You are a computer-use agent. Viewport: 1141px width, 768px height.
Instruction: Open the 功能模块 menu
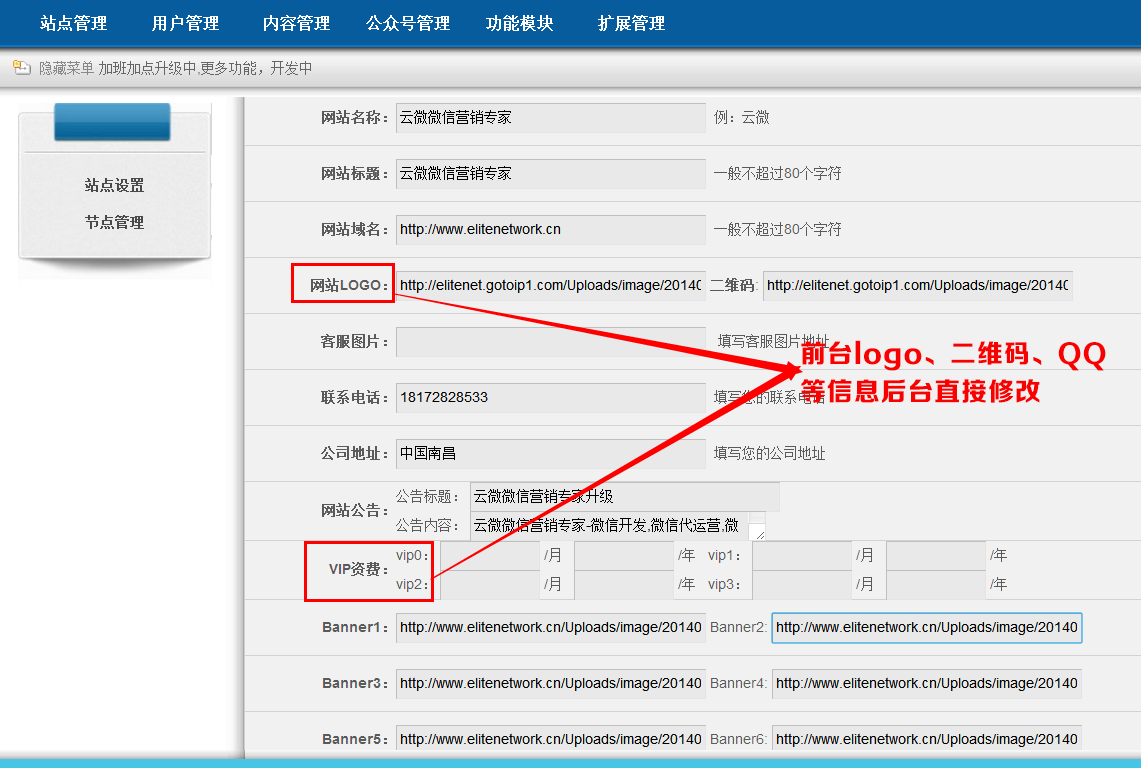(x=520, y=23)
